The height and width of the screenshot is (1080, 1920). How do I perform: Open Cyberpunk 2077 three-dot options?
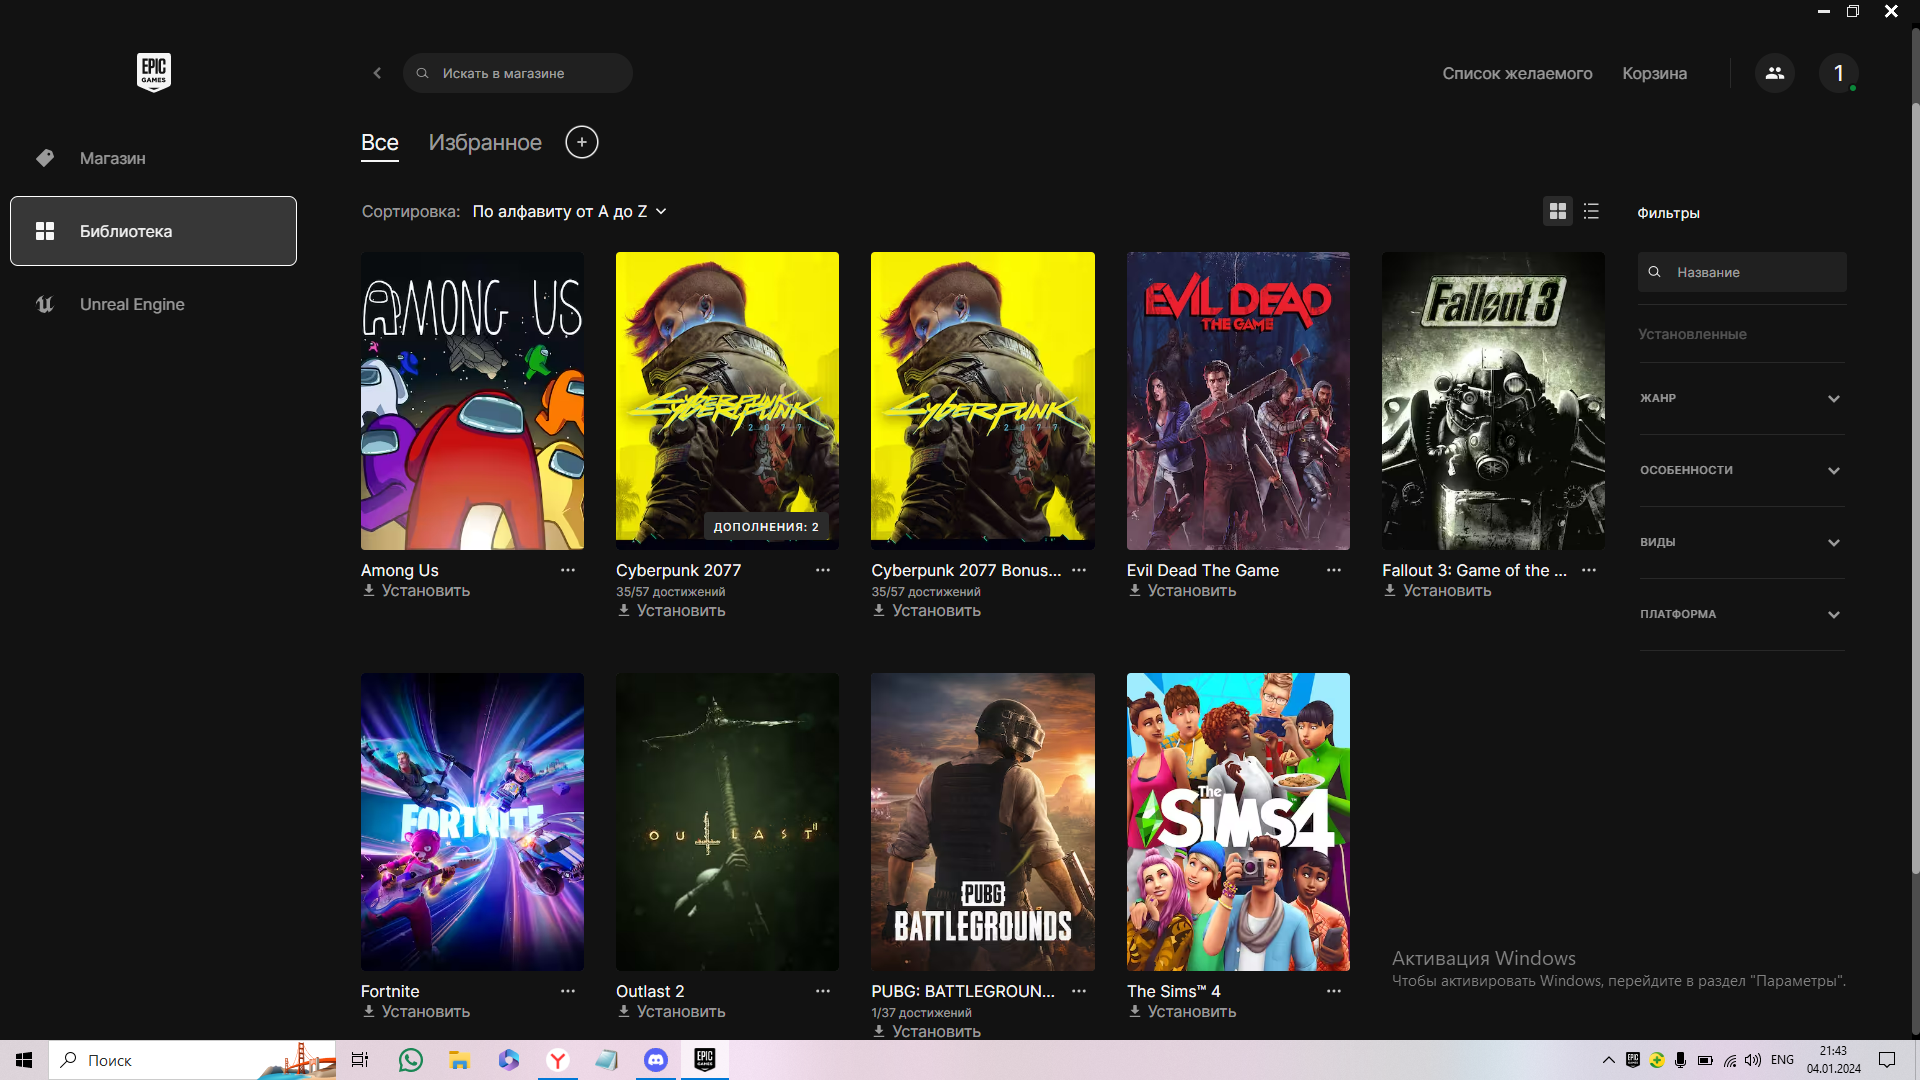[x=823, y=570]
